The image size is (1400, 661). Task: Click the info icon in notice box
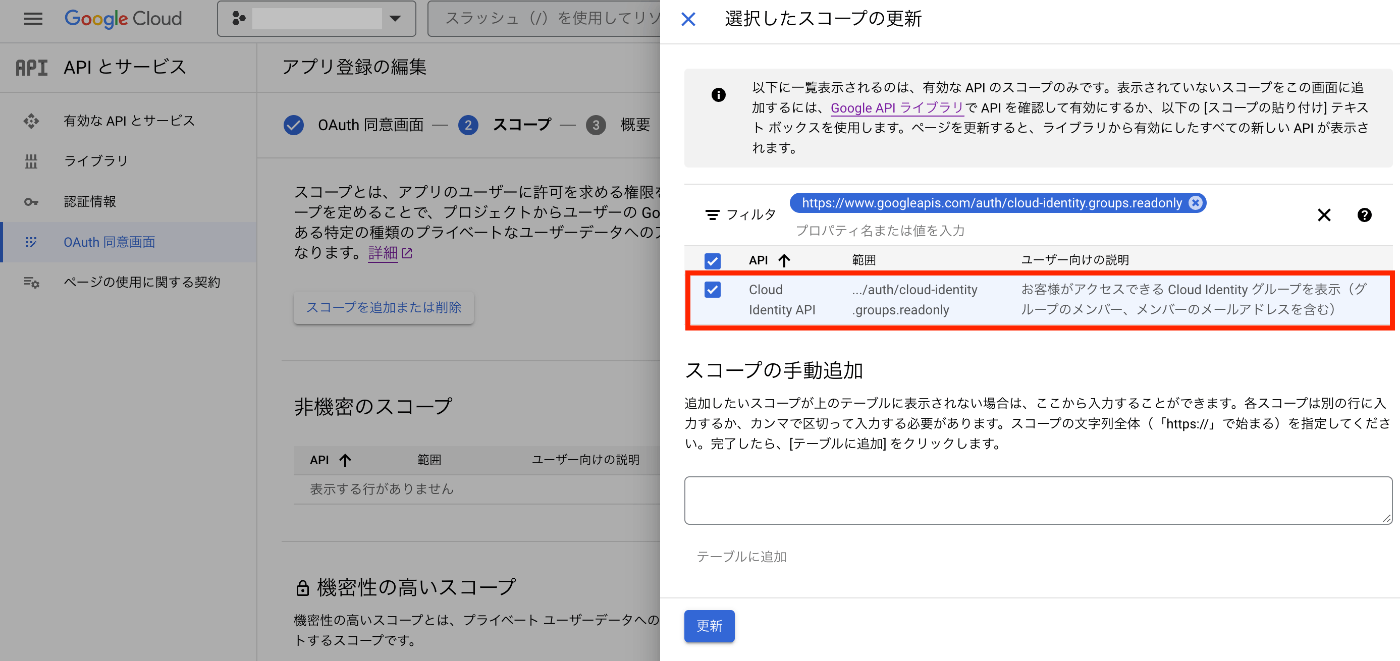(x=718, y=95)
